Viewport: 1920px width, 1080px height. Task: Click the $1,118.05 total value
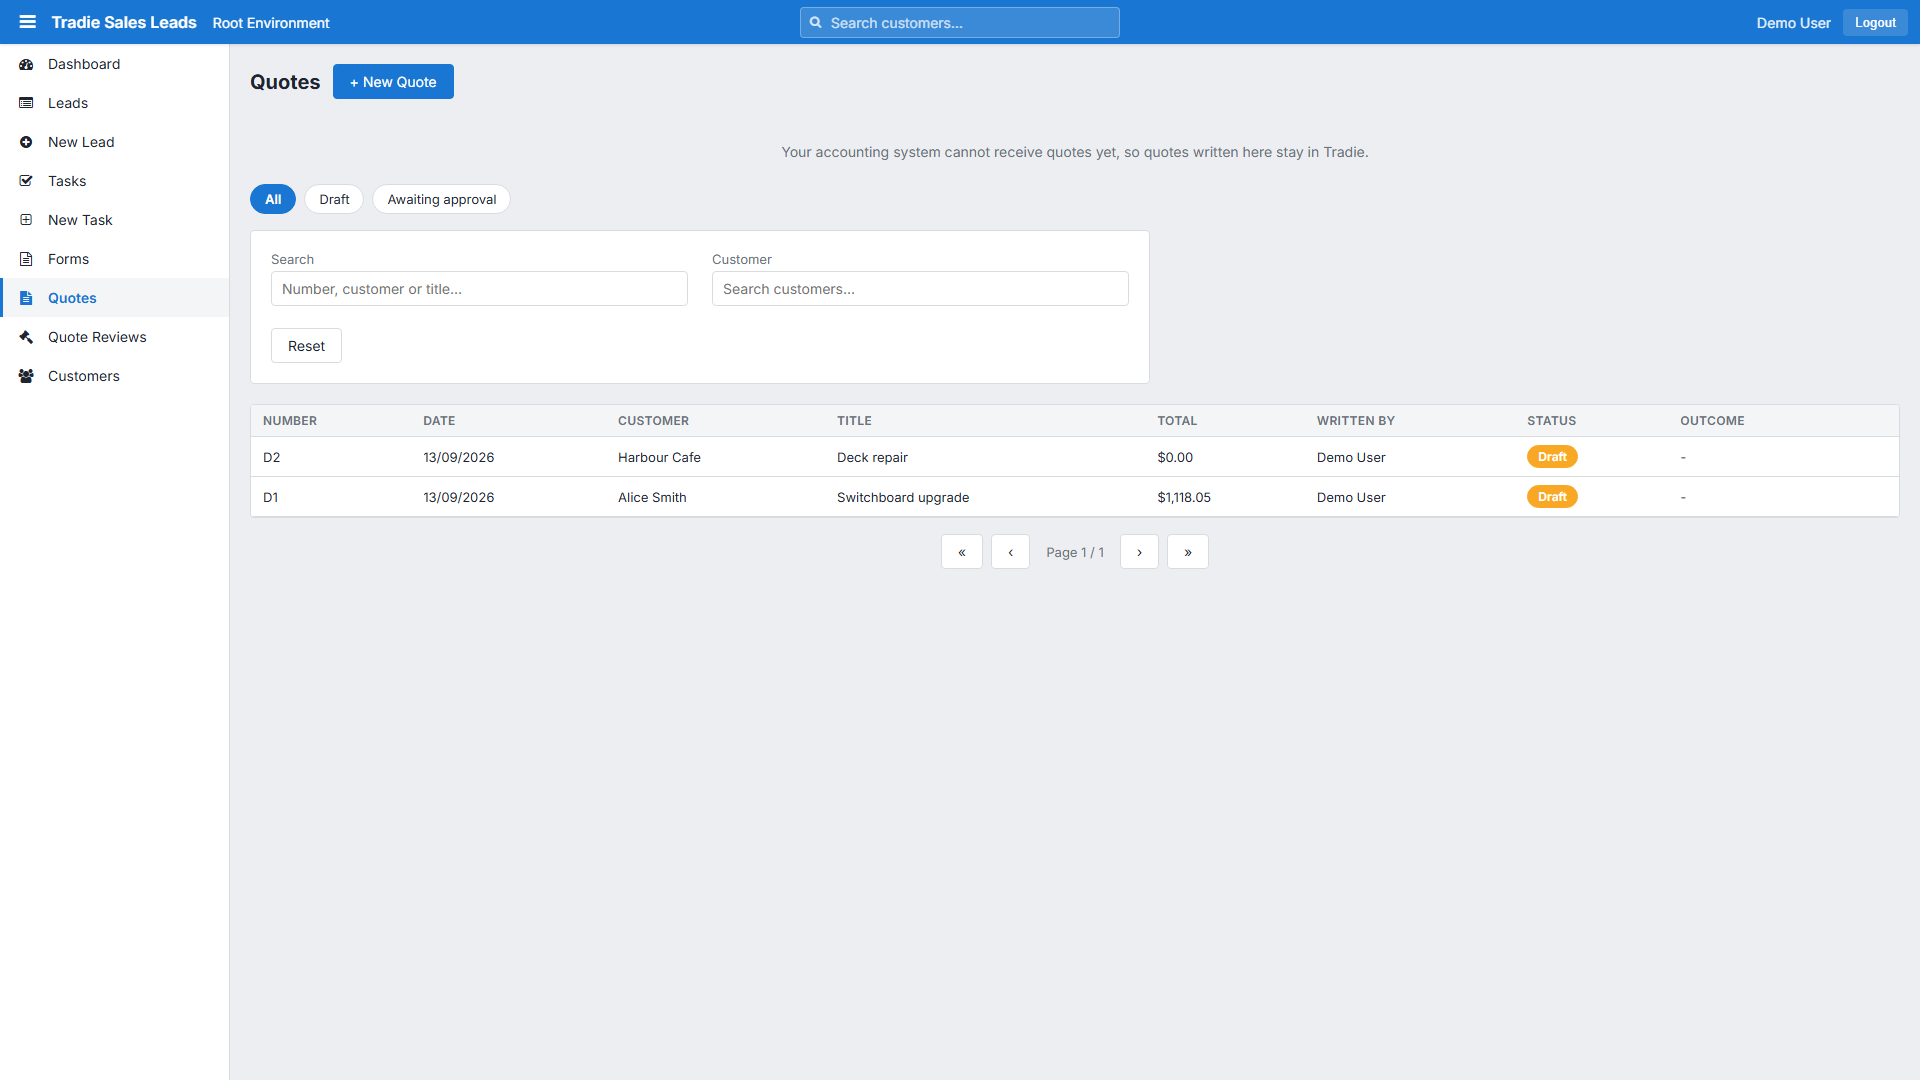pos(1184,497)
